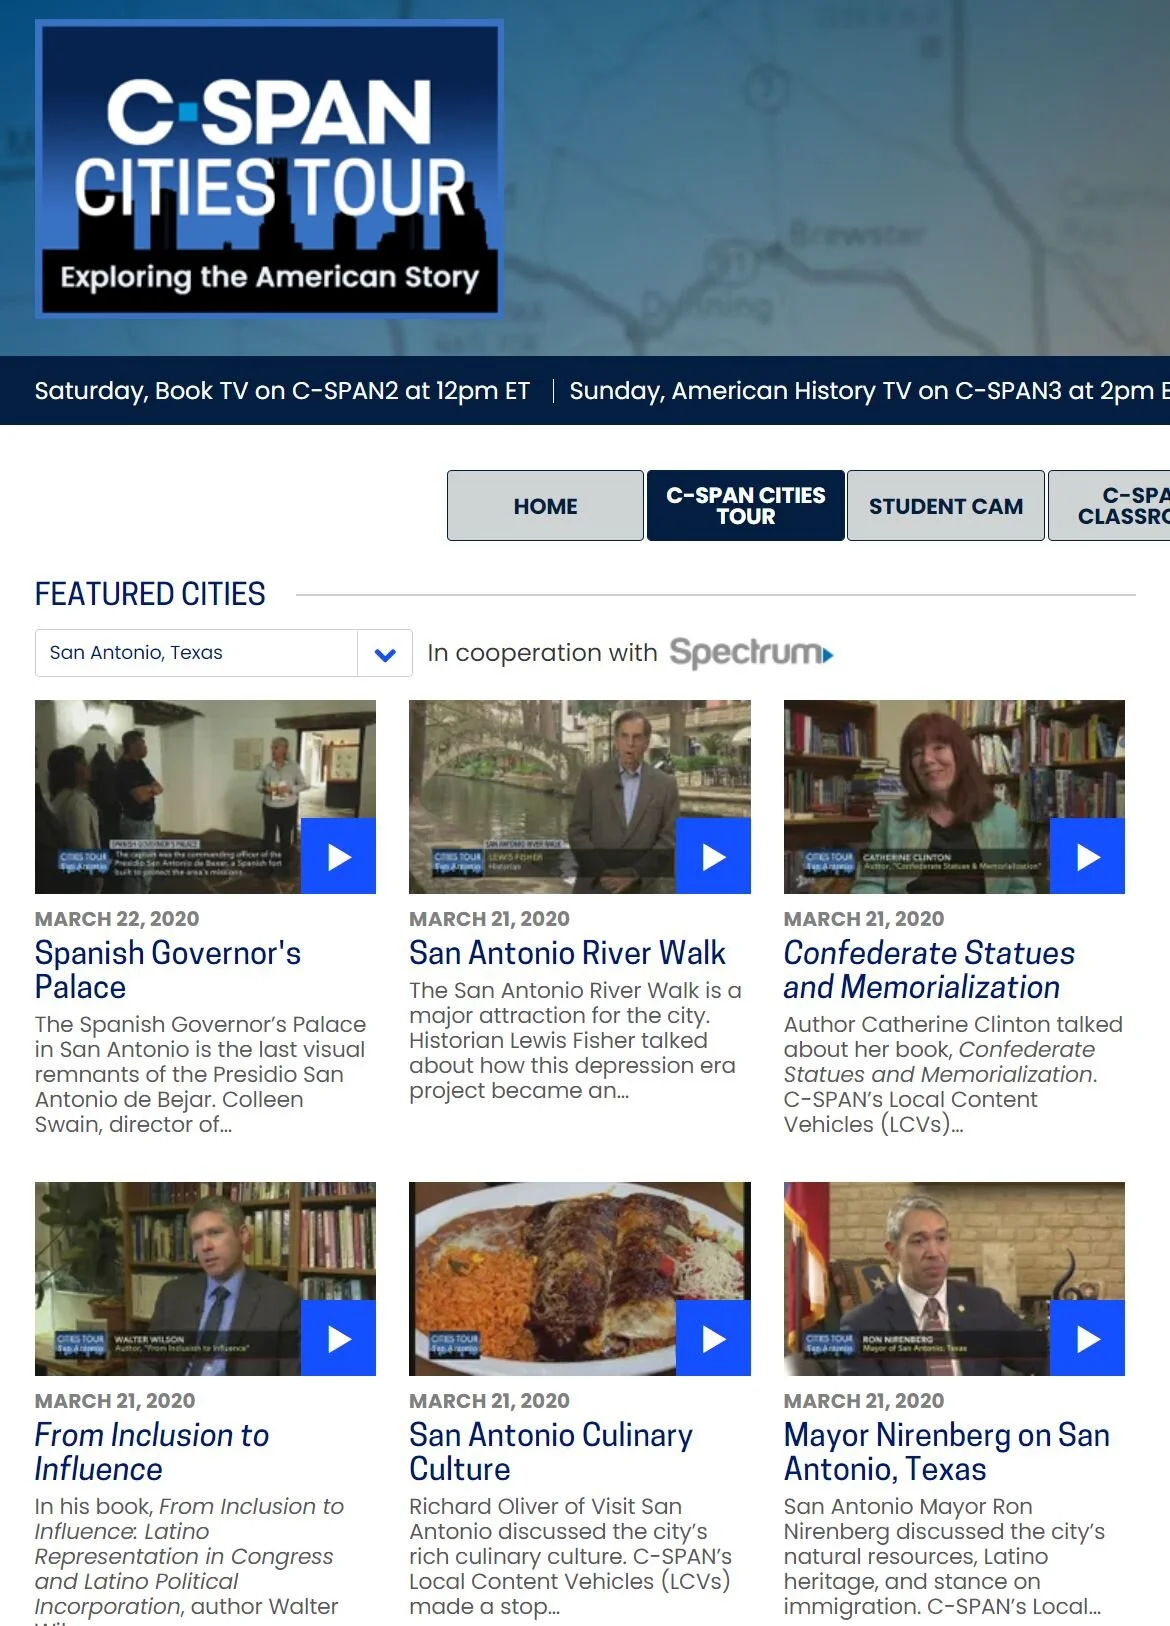Click the Saturday Book TV schedule text
The image size is (1170, 1626).
tap(282, 391)
